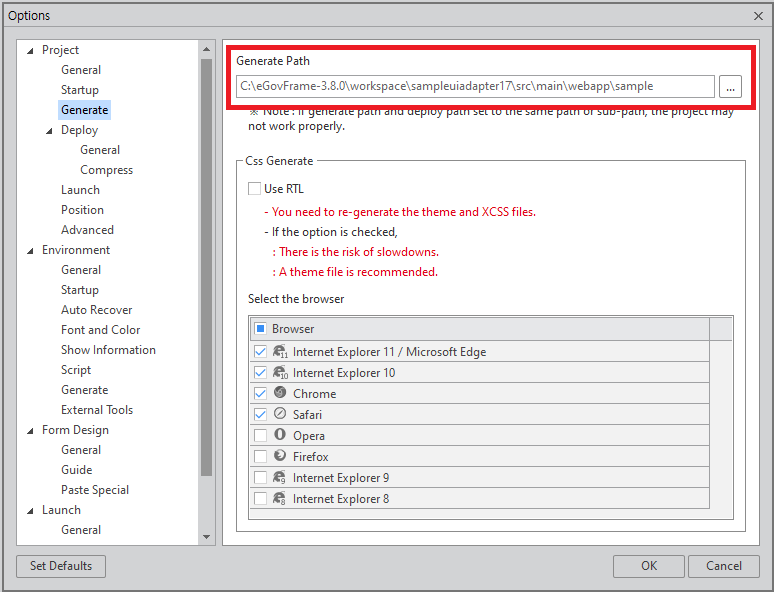Collapse the Environment tree node
This screenshot has width=774, height=592.
30,250
